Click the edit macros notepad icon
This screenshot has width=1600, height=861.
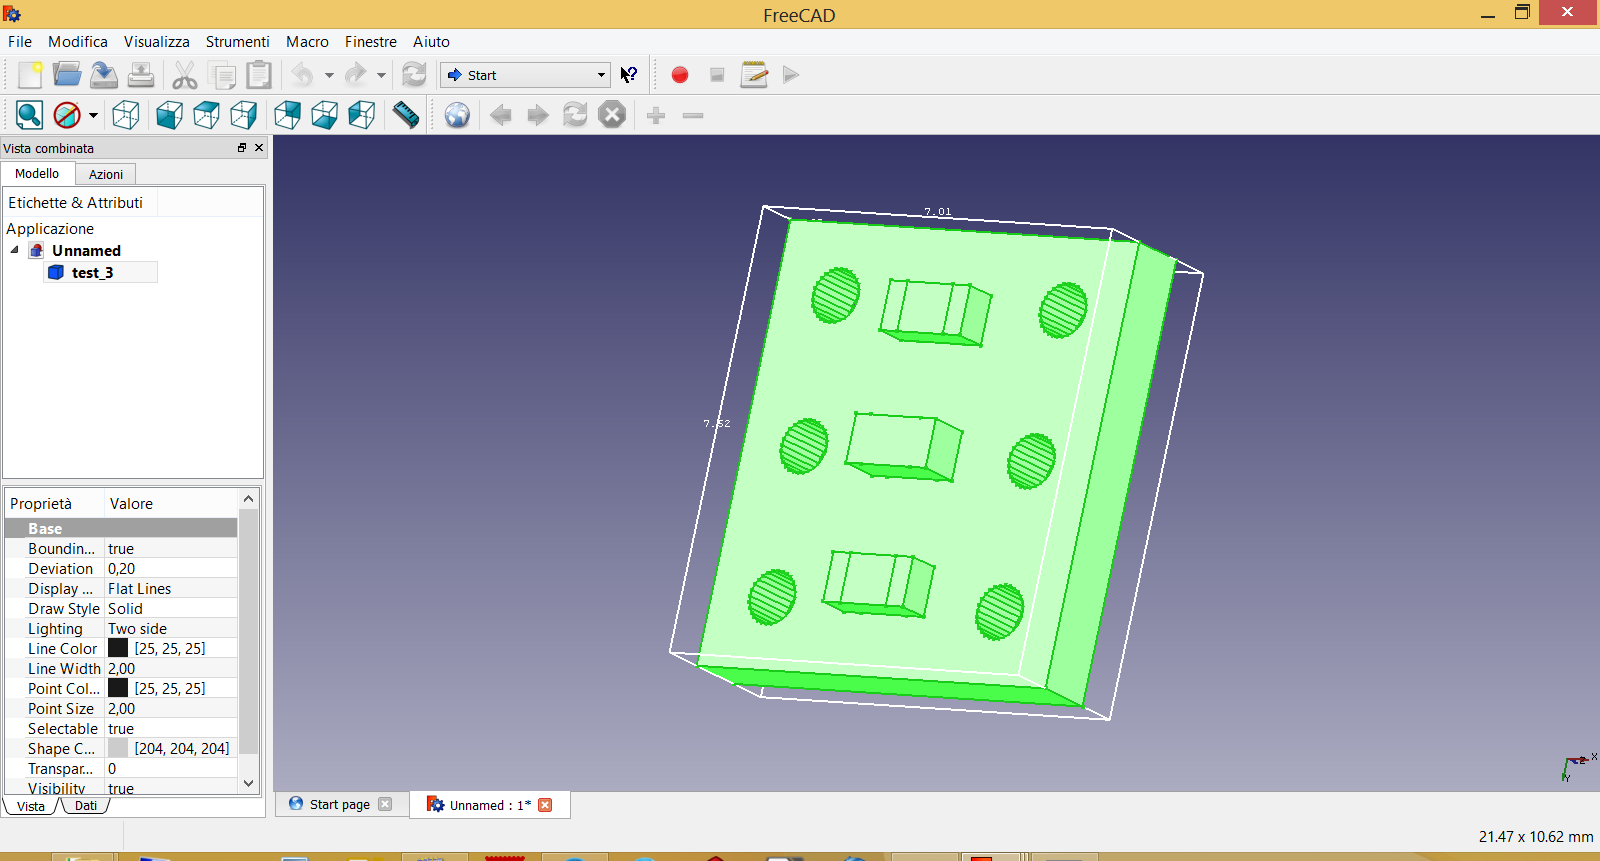coord(754,75)
